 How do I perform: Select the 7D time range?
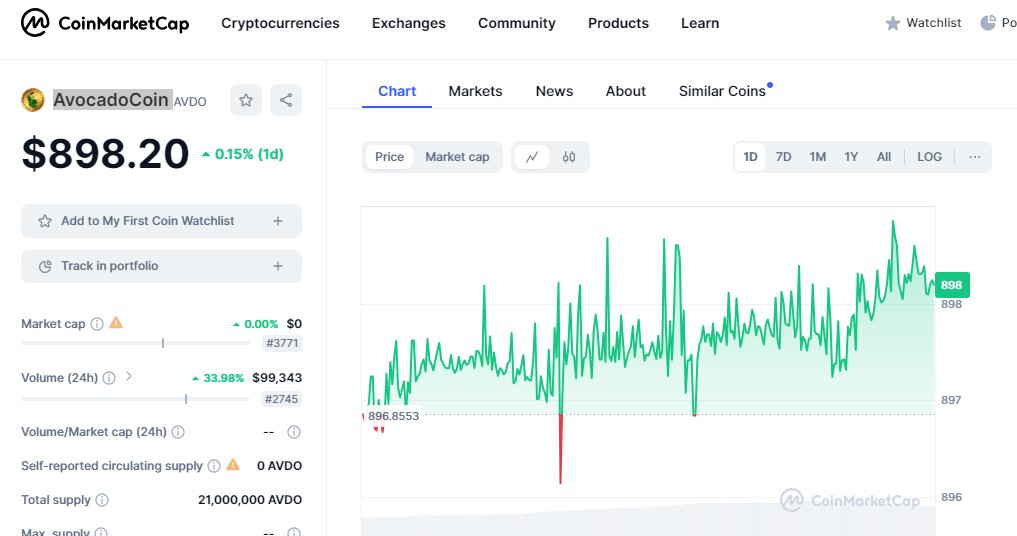point(784,157)
